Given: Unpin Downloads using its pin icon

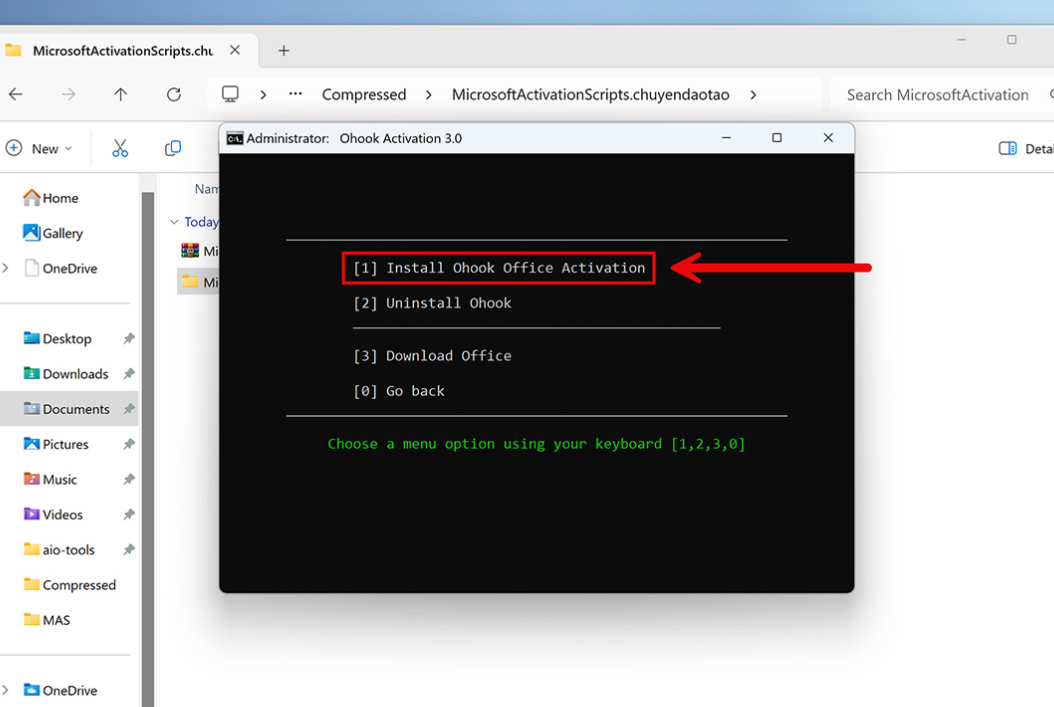Looking at the screenshot, I should [128, 374].
